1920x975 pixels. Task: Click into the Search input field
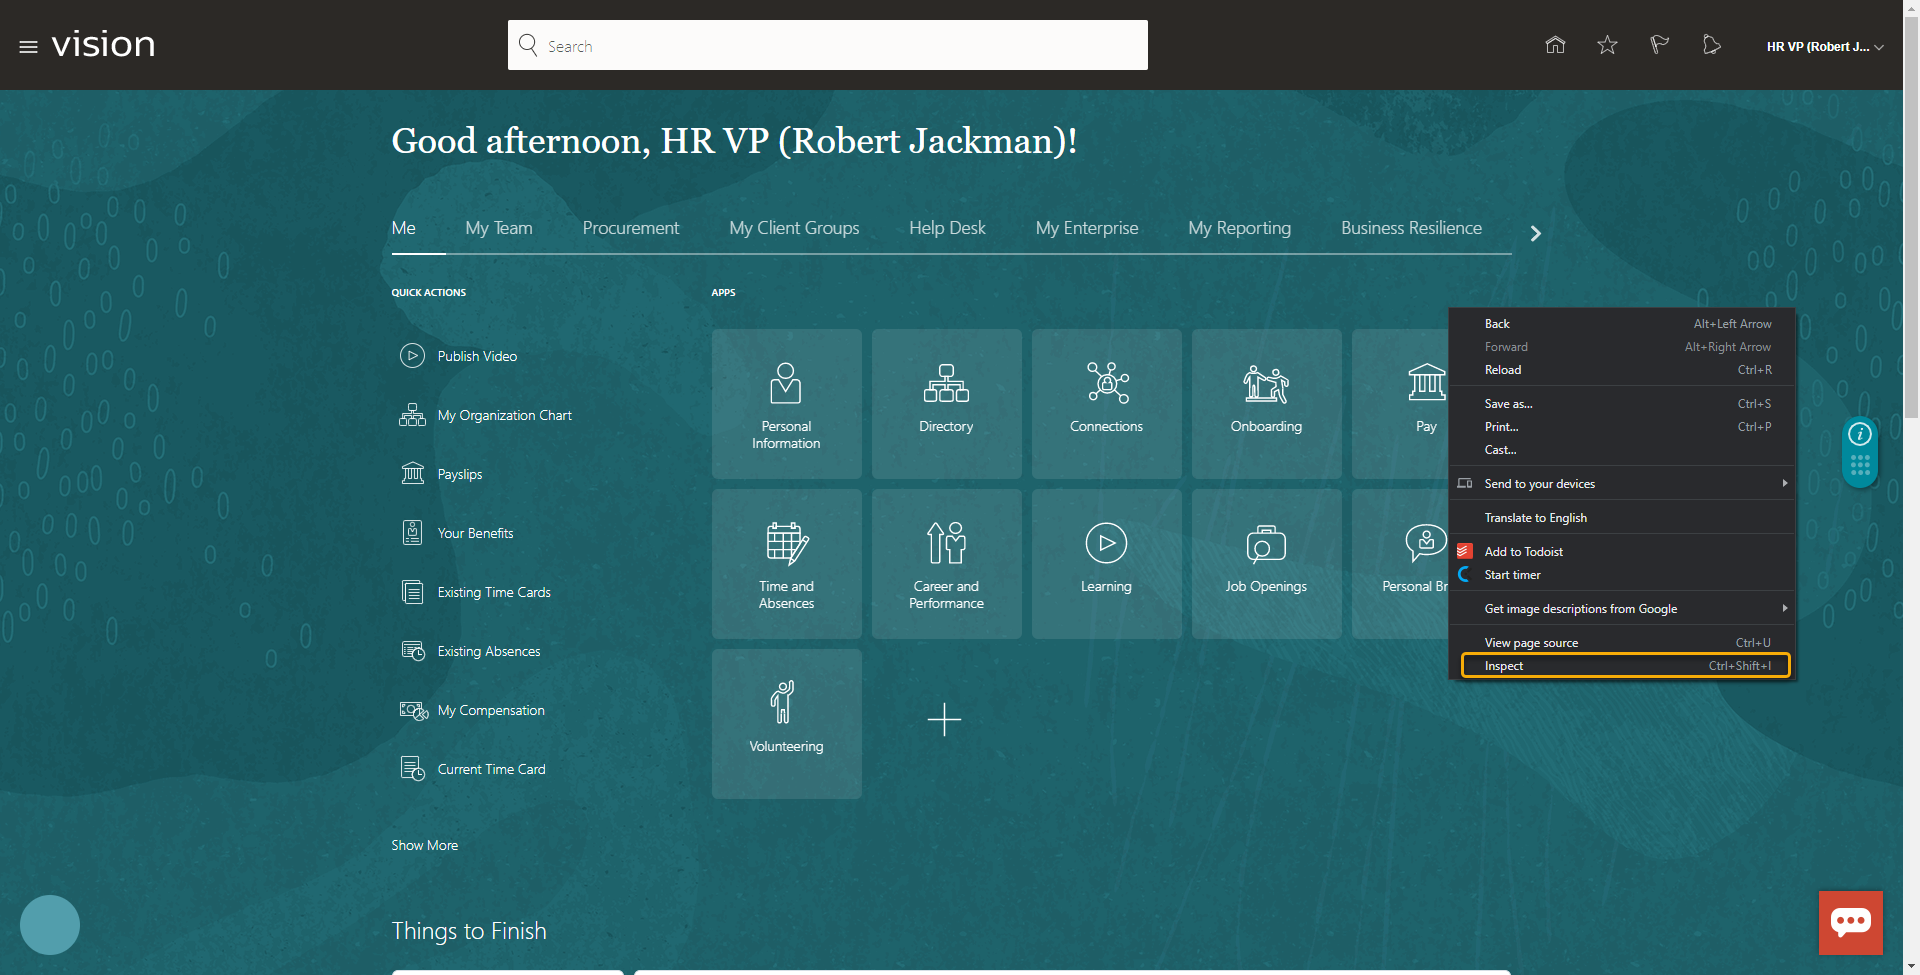pyautogui.click(x=827, y=45)
